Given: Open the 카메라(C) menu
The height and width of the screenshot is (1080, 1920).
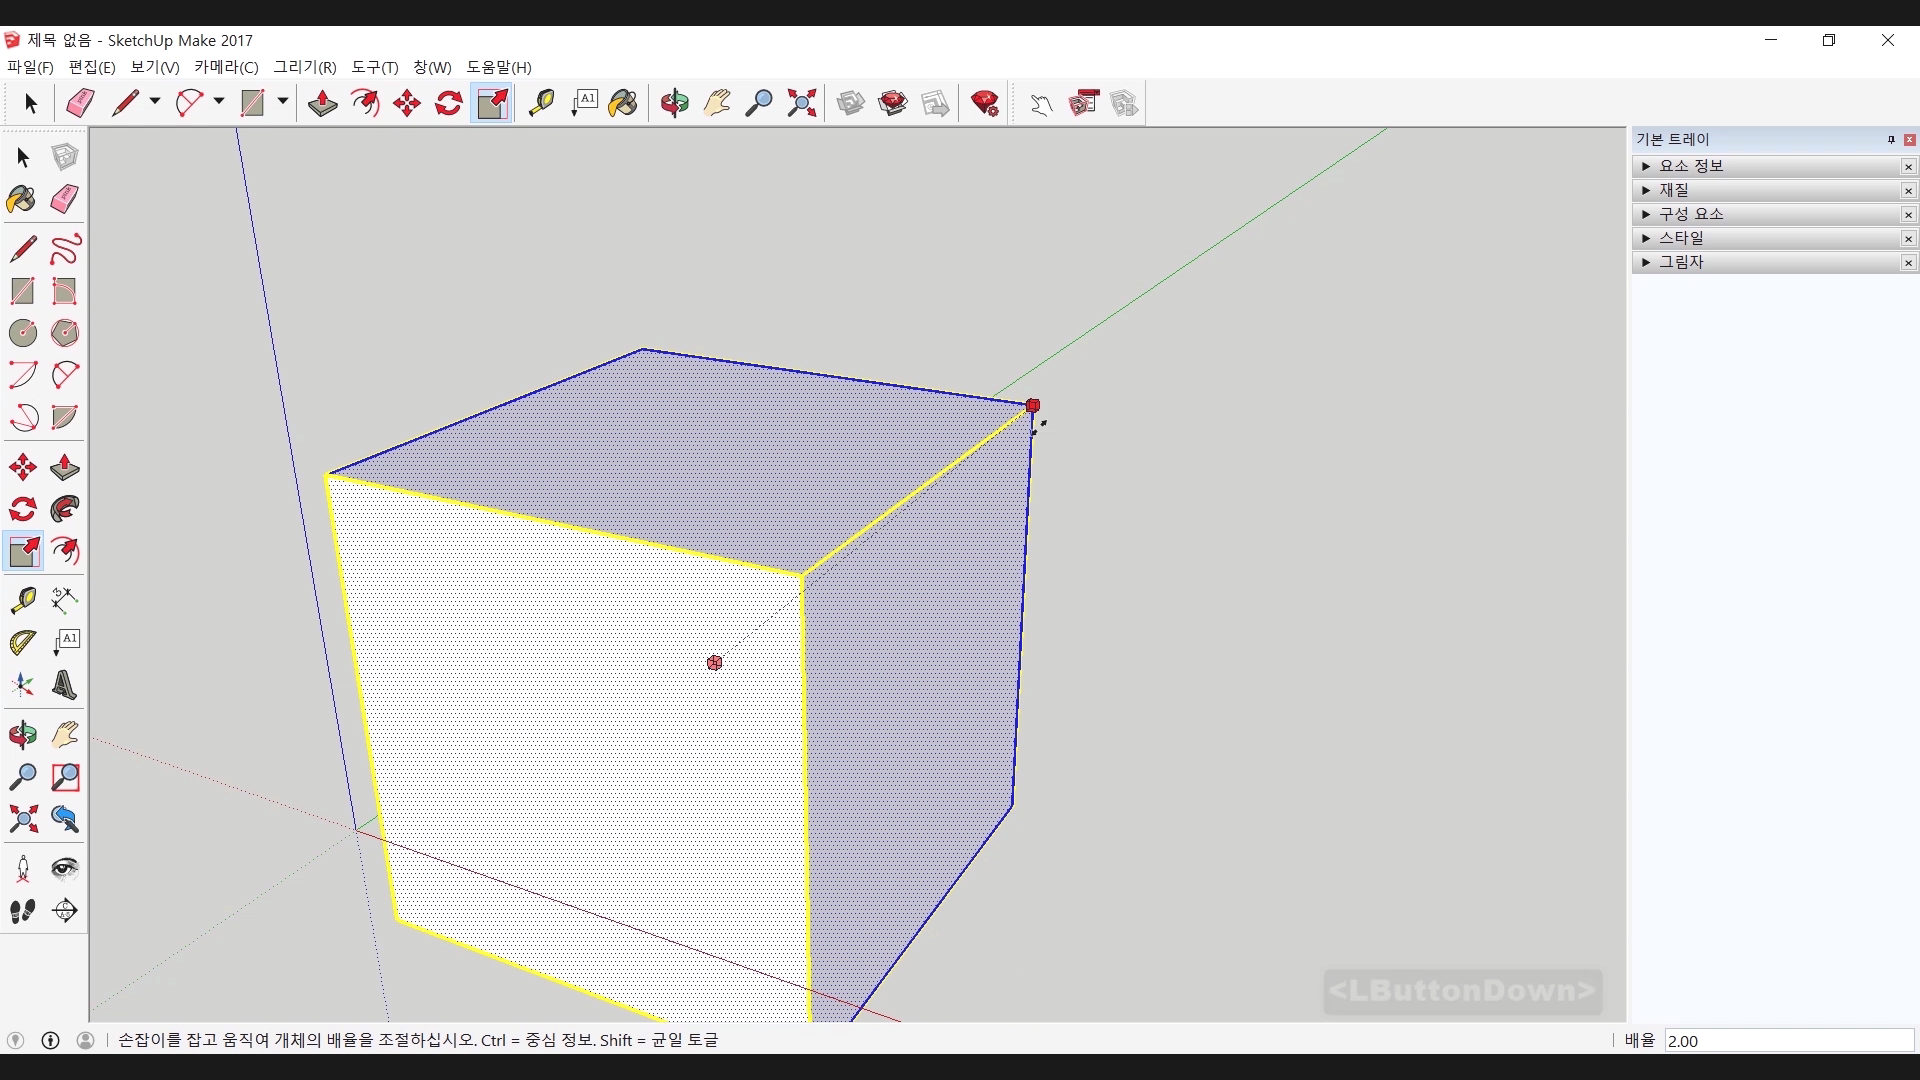Looking at the screenshot, I should [x=226, y=67].
